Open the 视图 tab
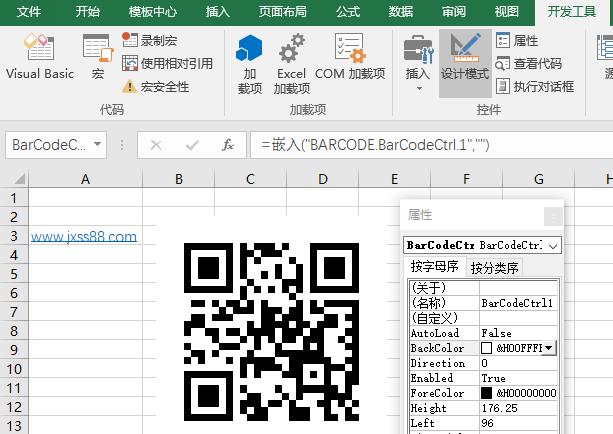This screenshot has height=434, width=613. (x=507, y=11)
